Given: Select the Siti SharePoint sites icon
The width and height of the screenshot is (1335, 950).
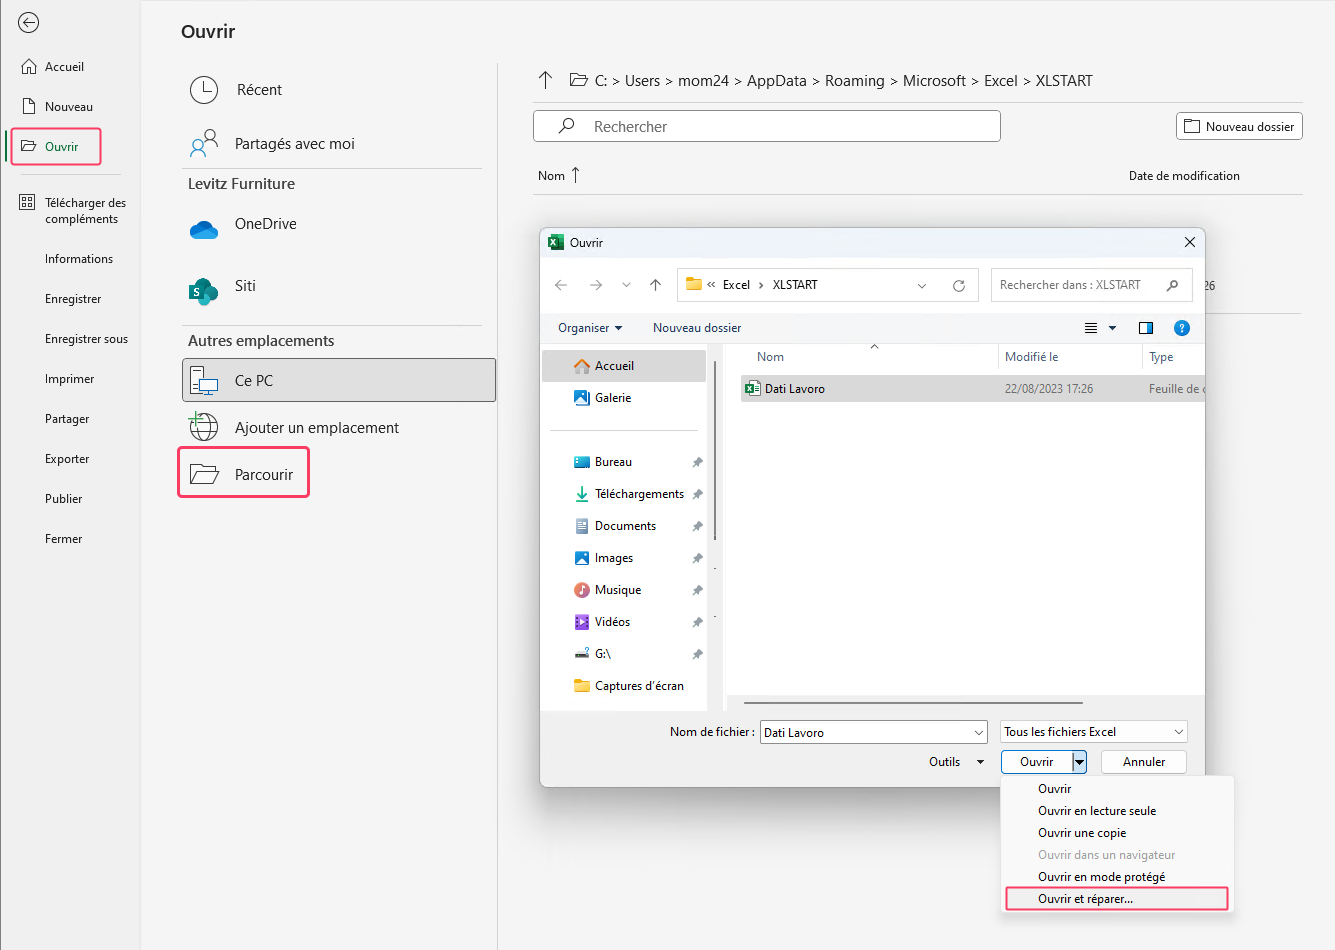Looking at the screenshot, I should pyautogui.click(x=204, y=293).
